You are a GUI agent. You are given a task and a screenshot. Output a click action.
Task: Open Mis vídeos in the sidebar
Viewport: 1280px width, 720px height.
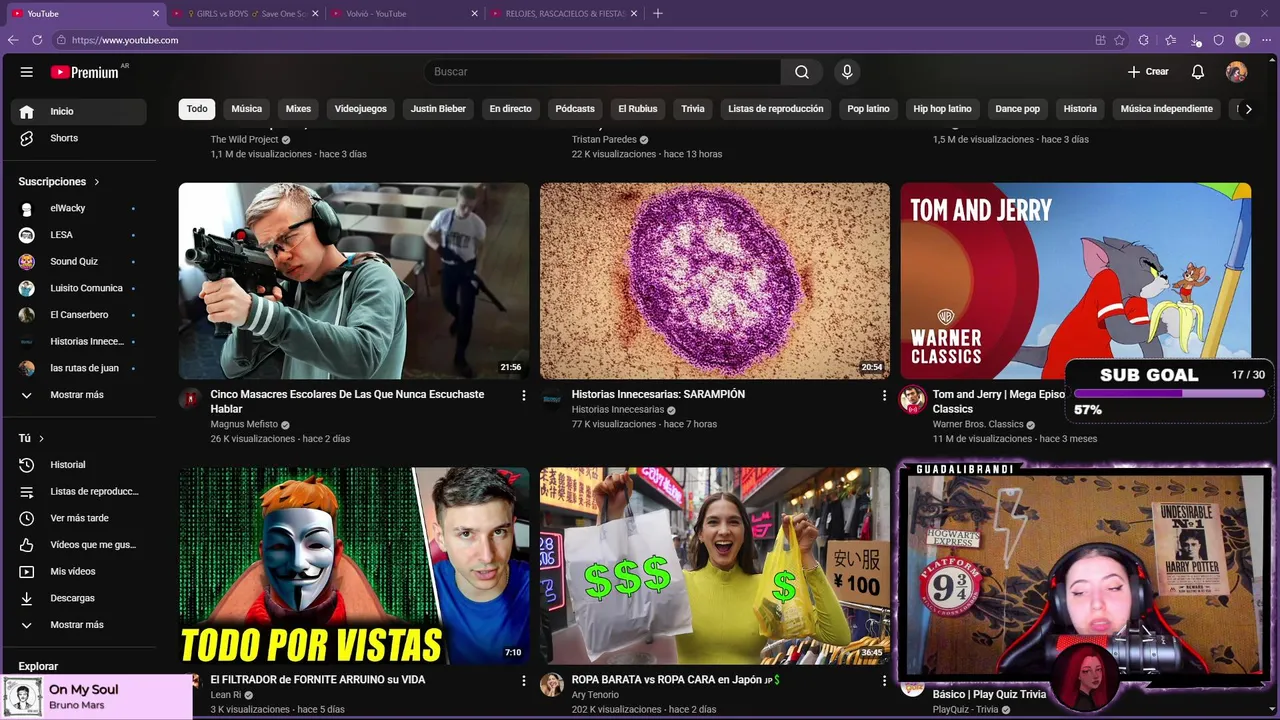coord(78,571)
